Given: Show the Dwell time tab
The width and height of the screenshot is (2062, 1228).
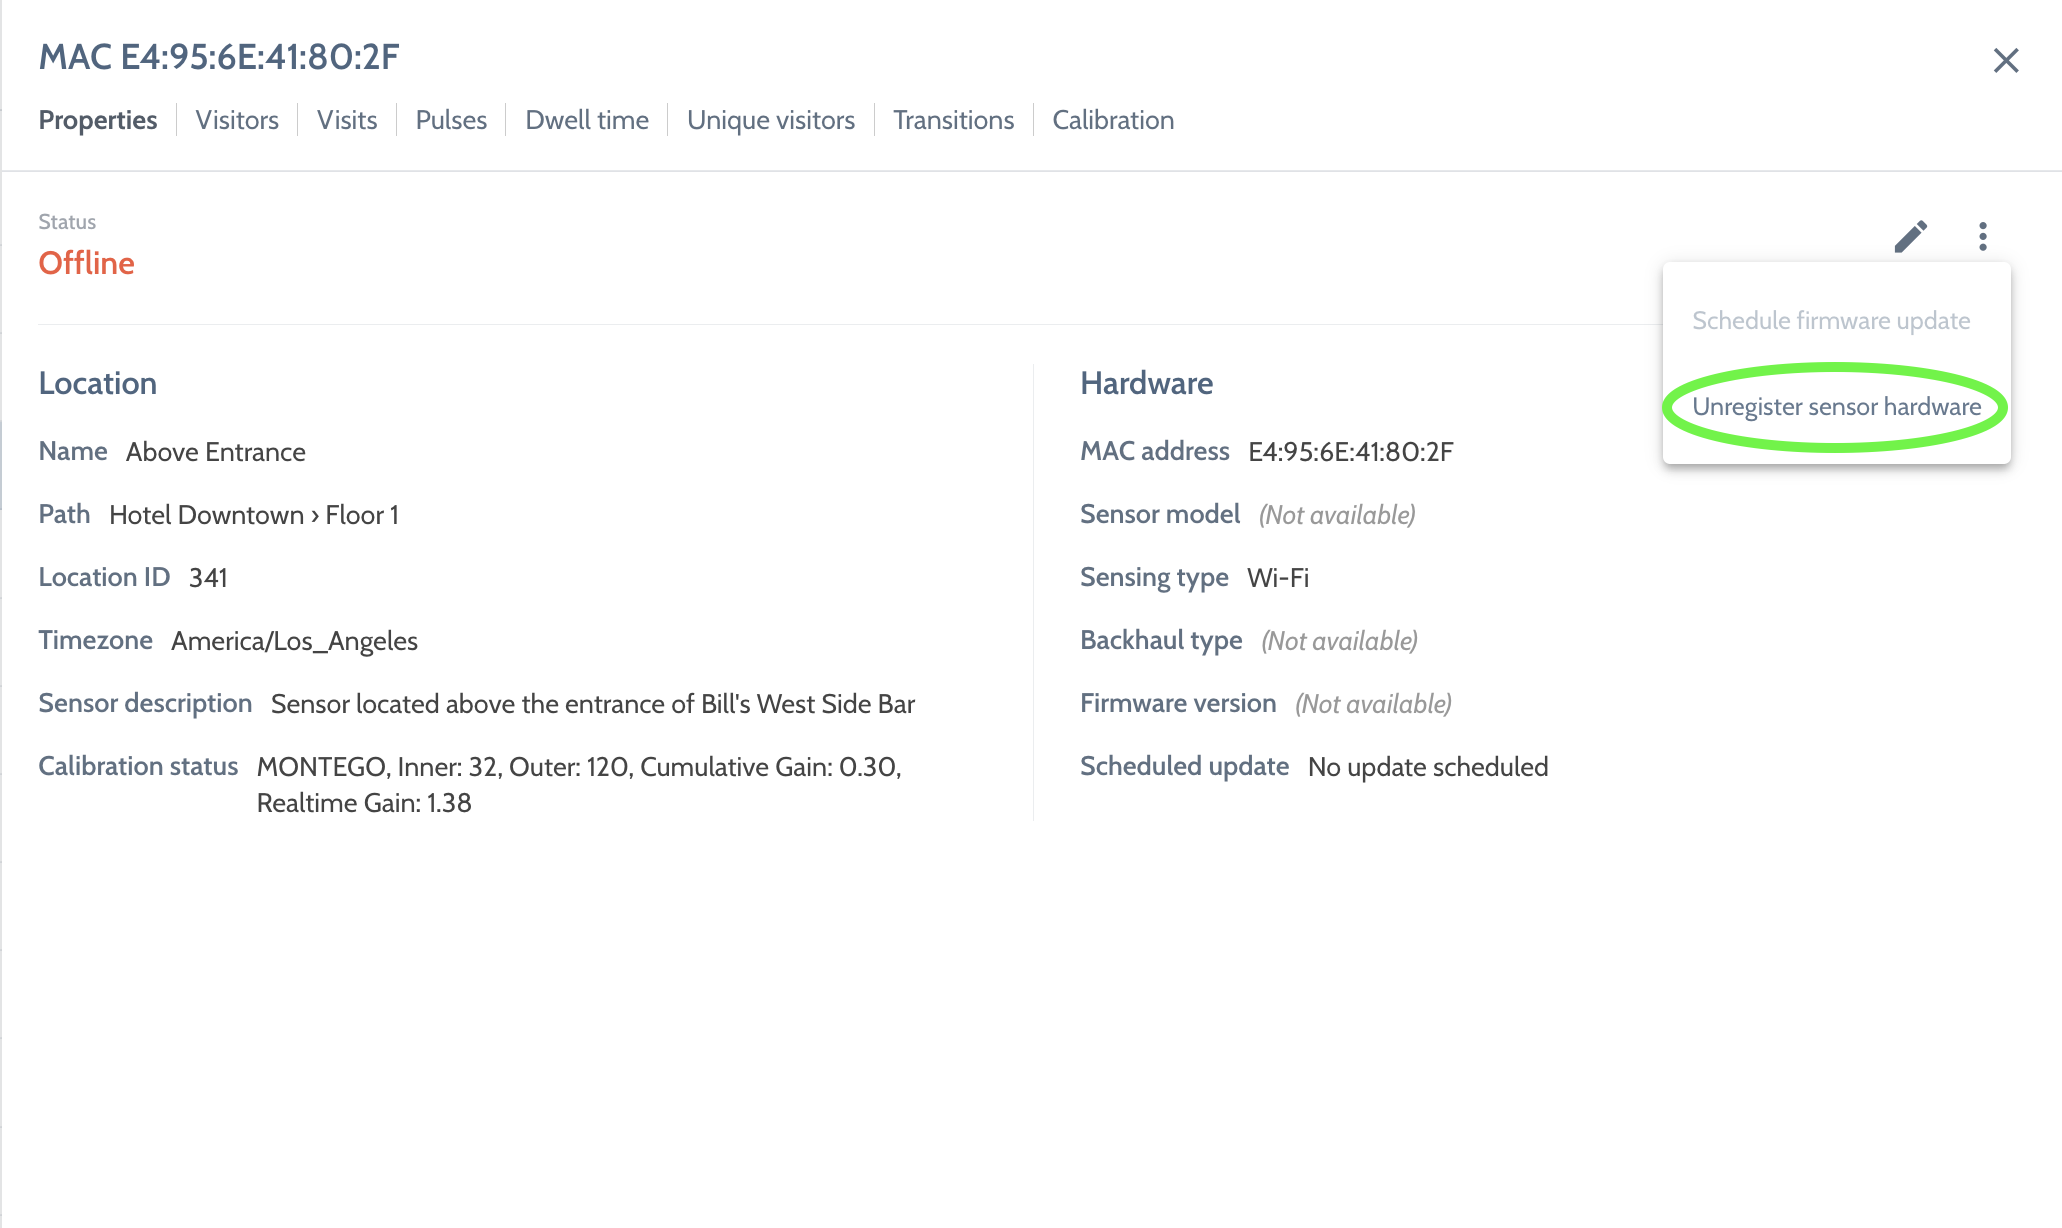Looking at the screenshot, I should coord(587,120).
